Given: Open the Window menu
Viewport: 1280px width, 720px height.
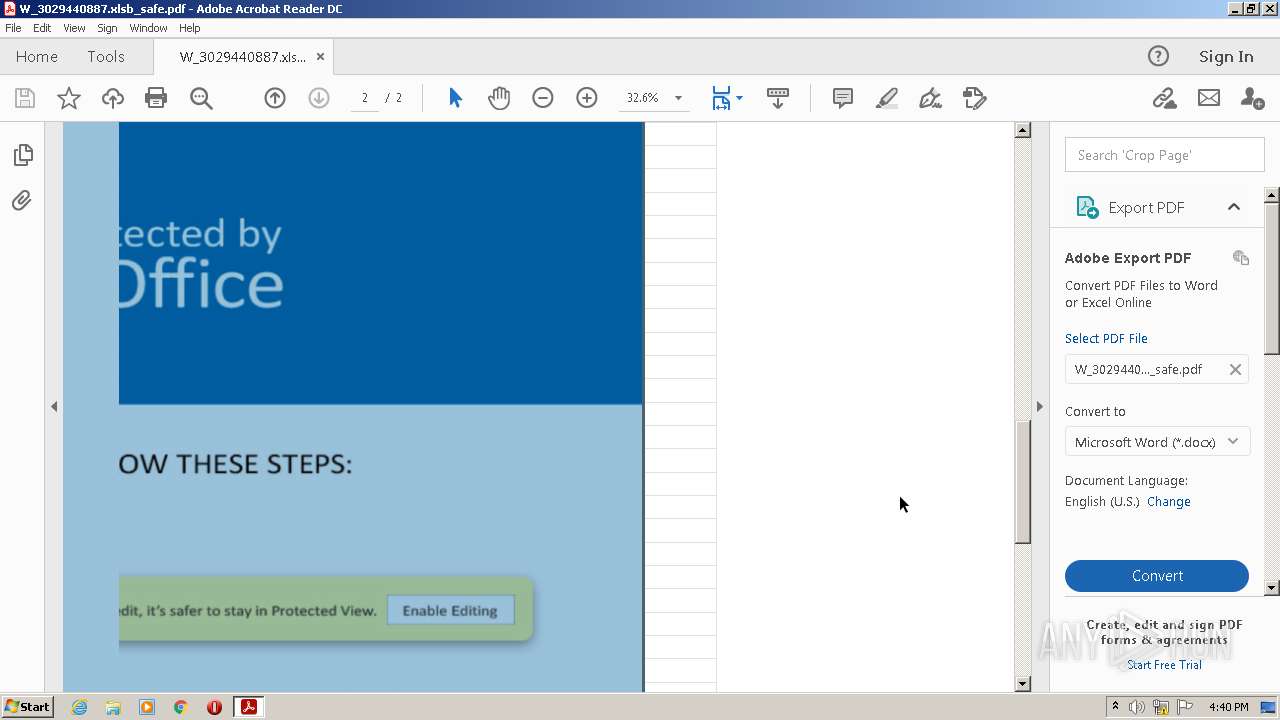Looking at the screenshot, I should tap(148, 28).
